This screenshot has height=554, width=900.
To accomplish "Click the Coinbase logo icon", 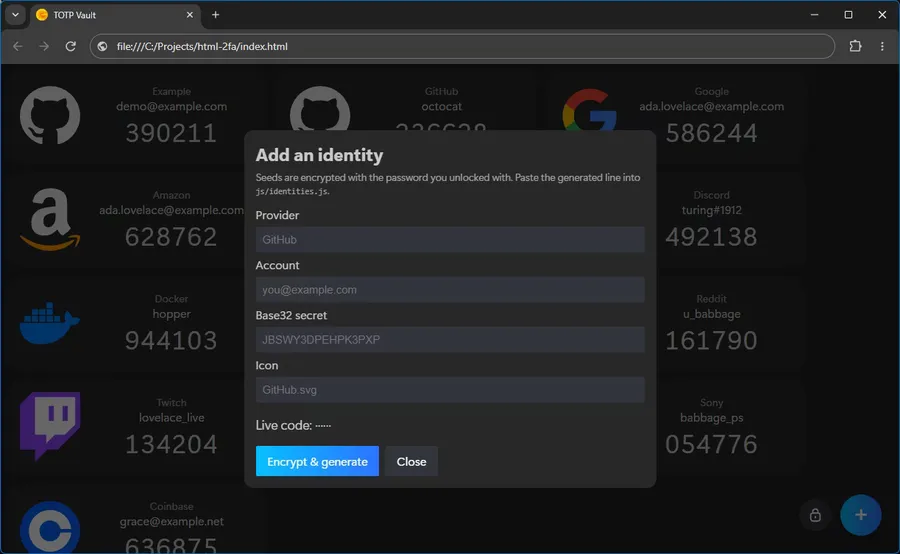I will [50, 527].
